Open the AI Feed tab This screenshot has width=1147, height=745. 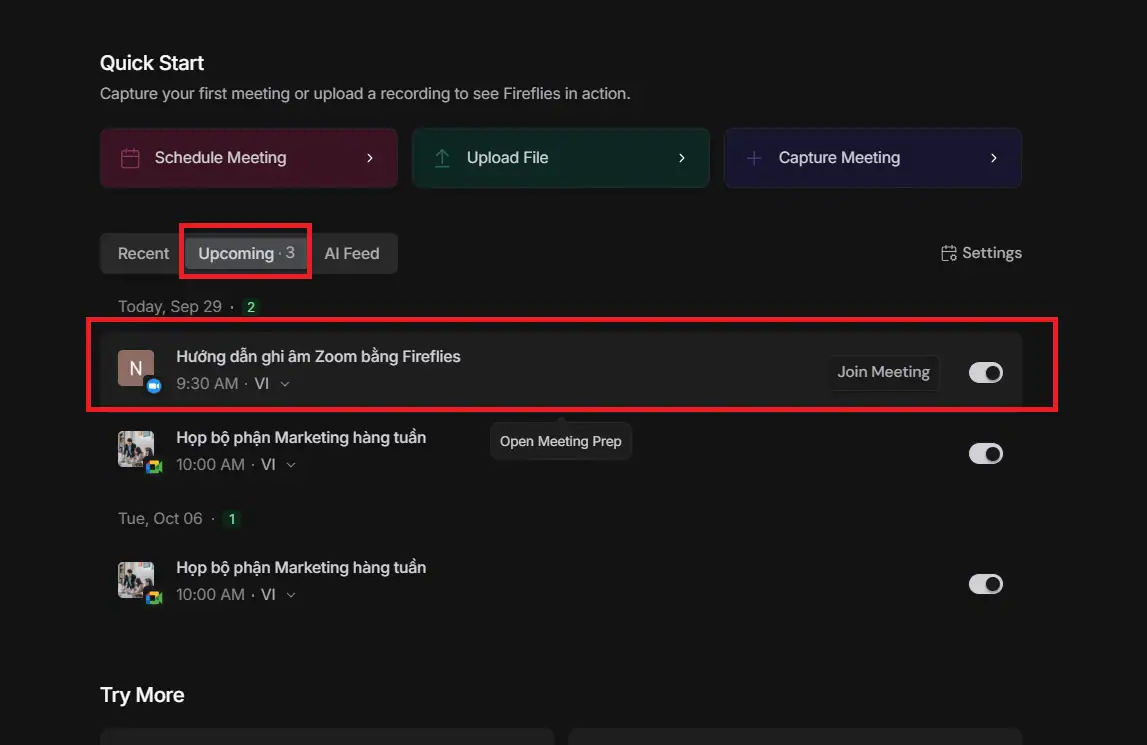(x=352, y=253)
